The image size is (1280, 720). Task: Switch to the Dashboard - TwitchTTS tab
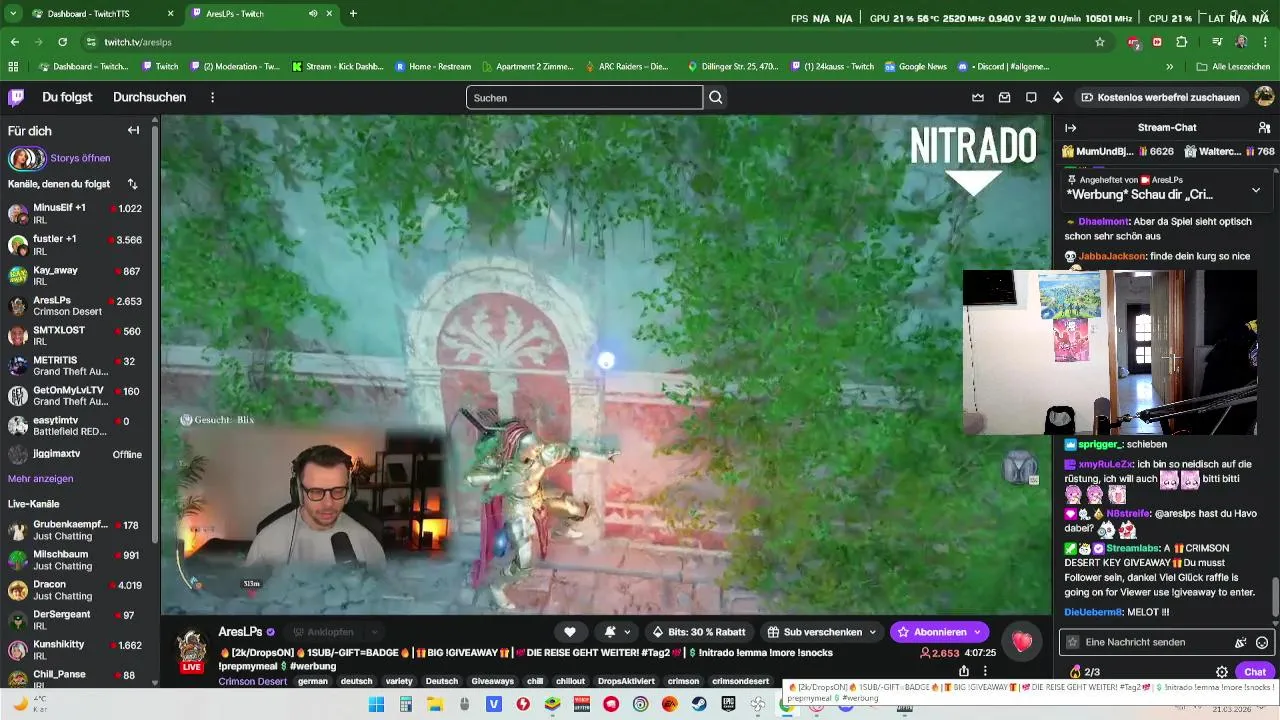coord(103,14)
